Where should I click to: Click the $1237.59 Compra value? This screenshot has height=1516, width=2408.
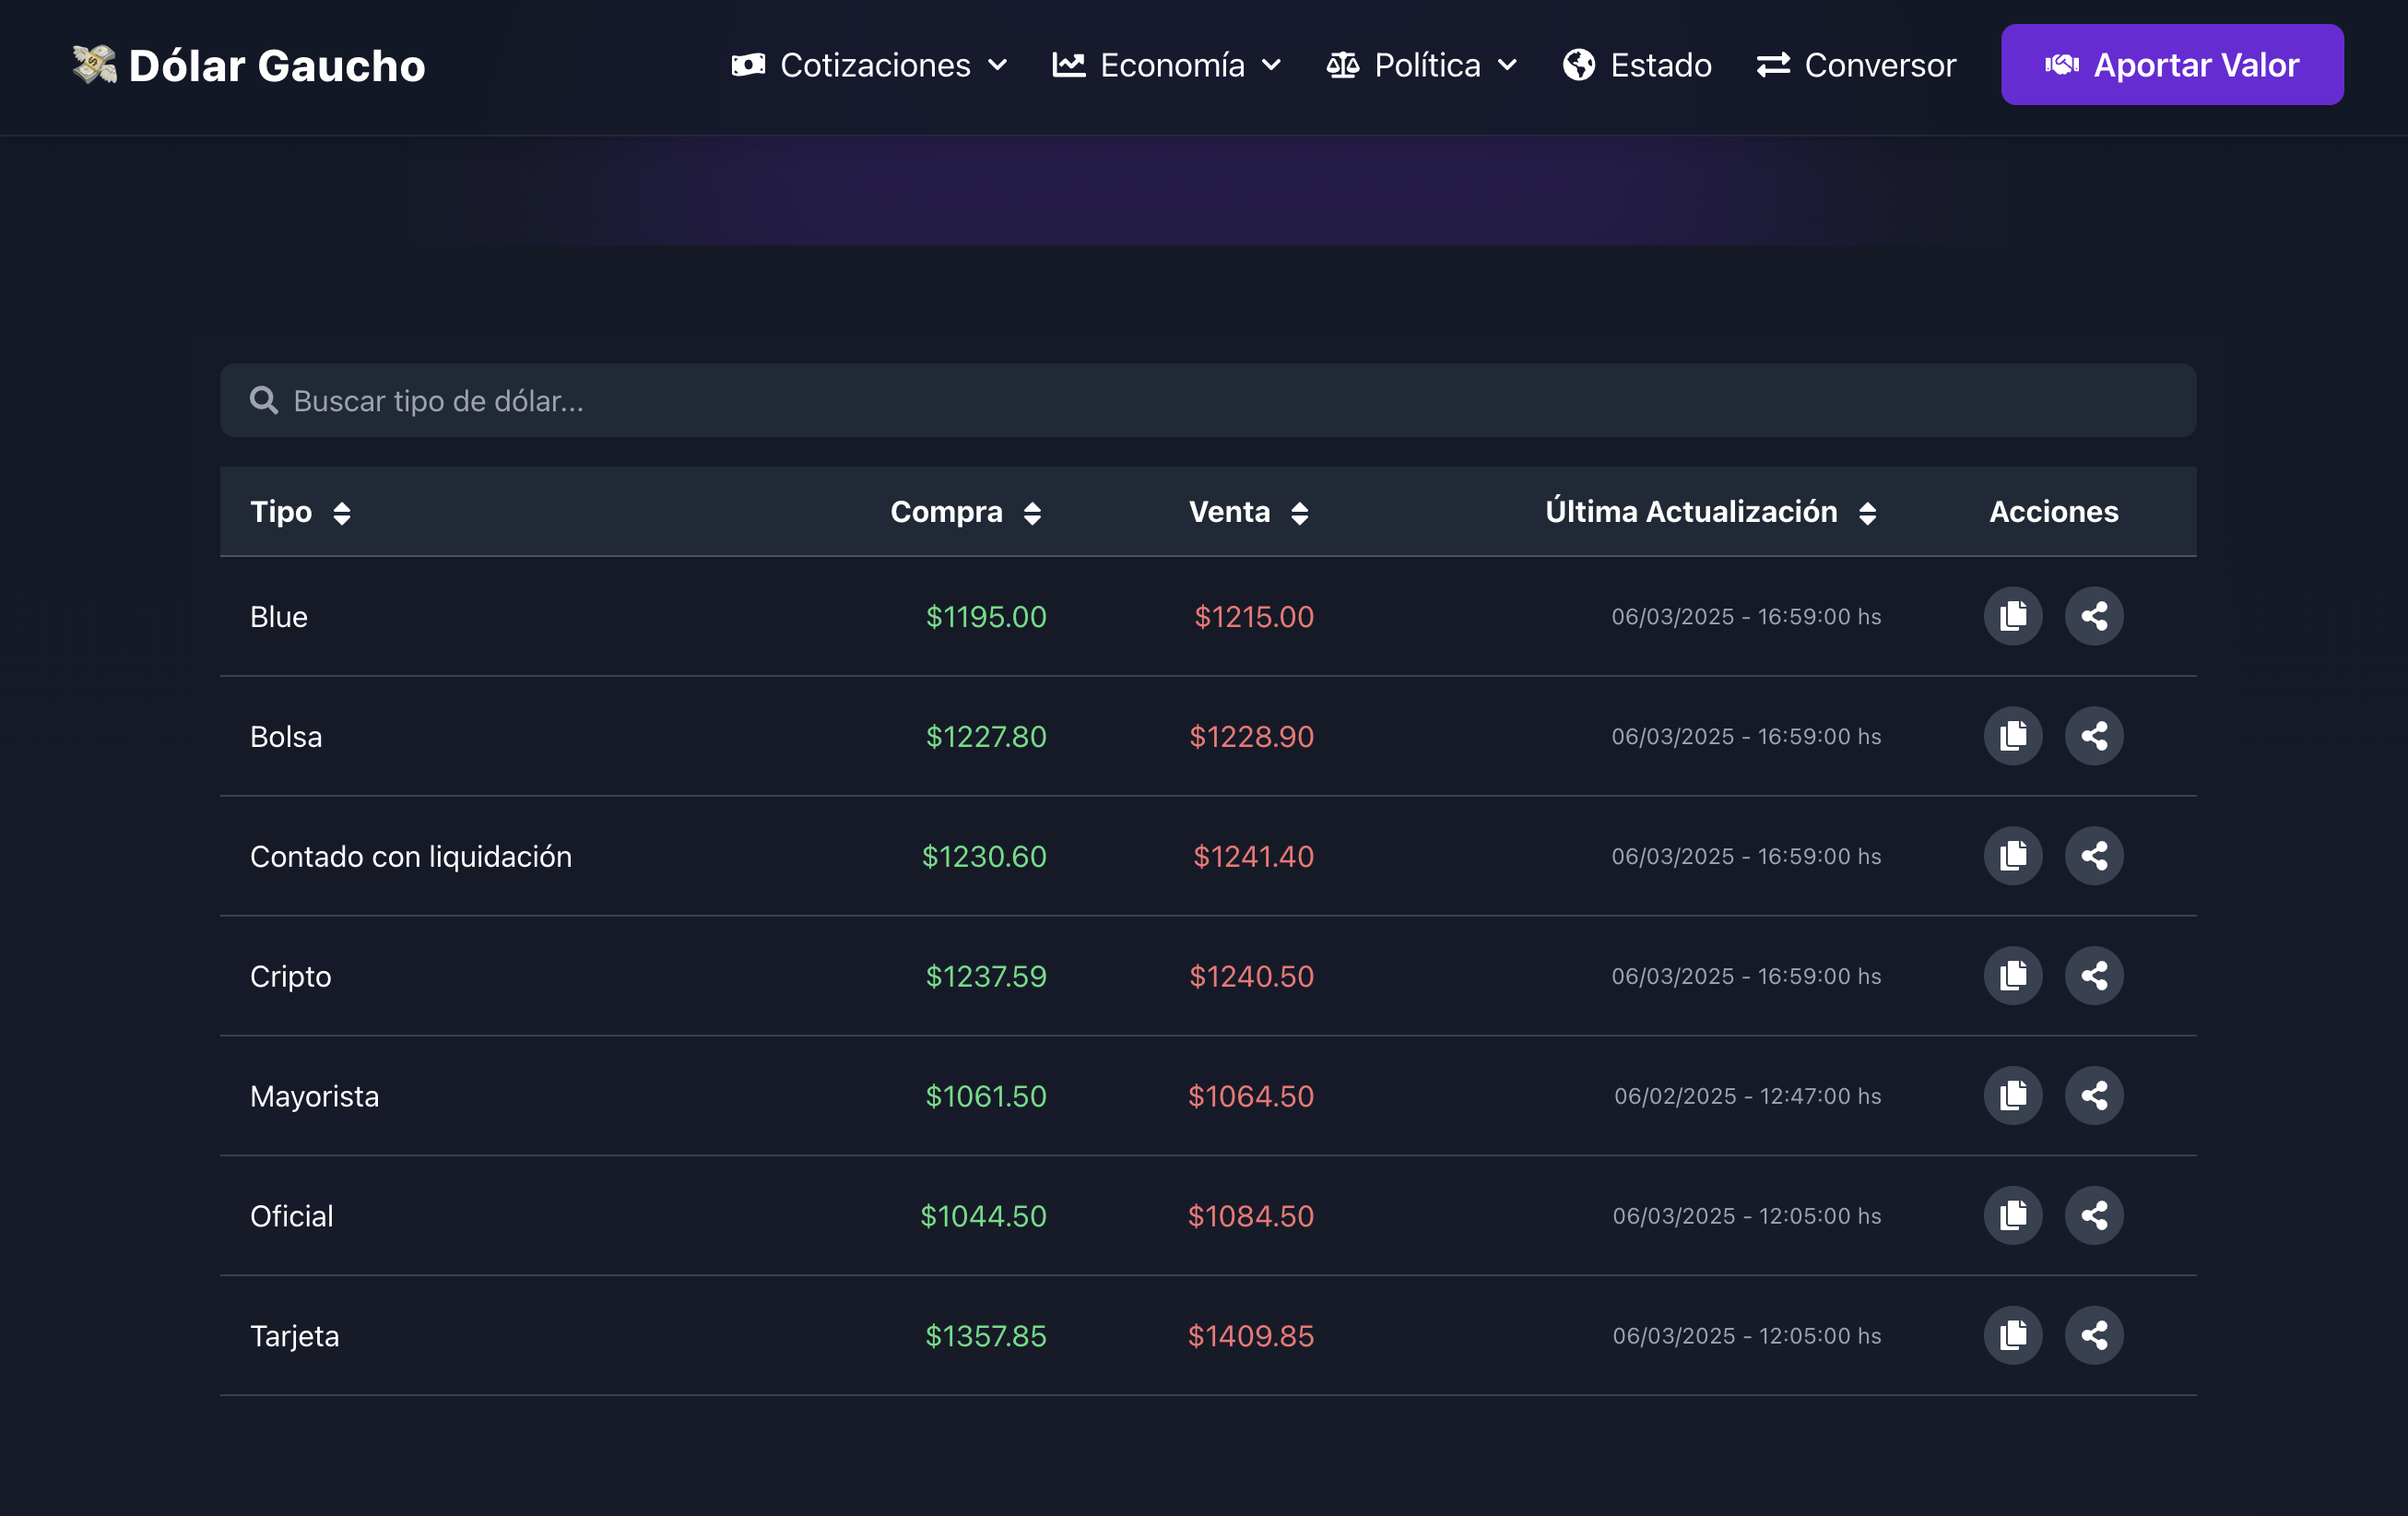[x=986, y=977]
